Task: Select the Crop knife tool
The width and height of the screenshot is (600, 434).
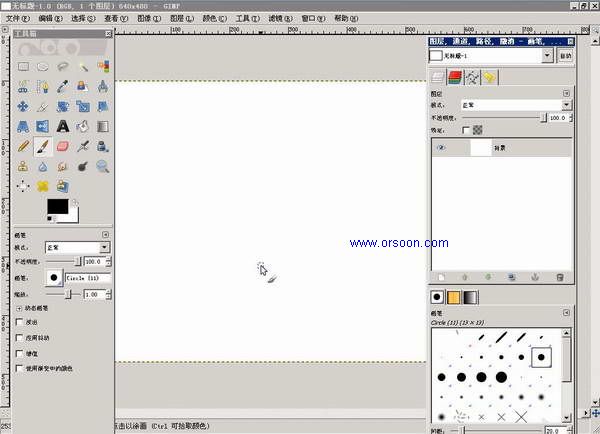Action: [x=43, y=107]
